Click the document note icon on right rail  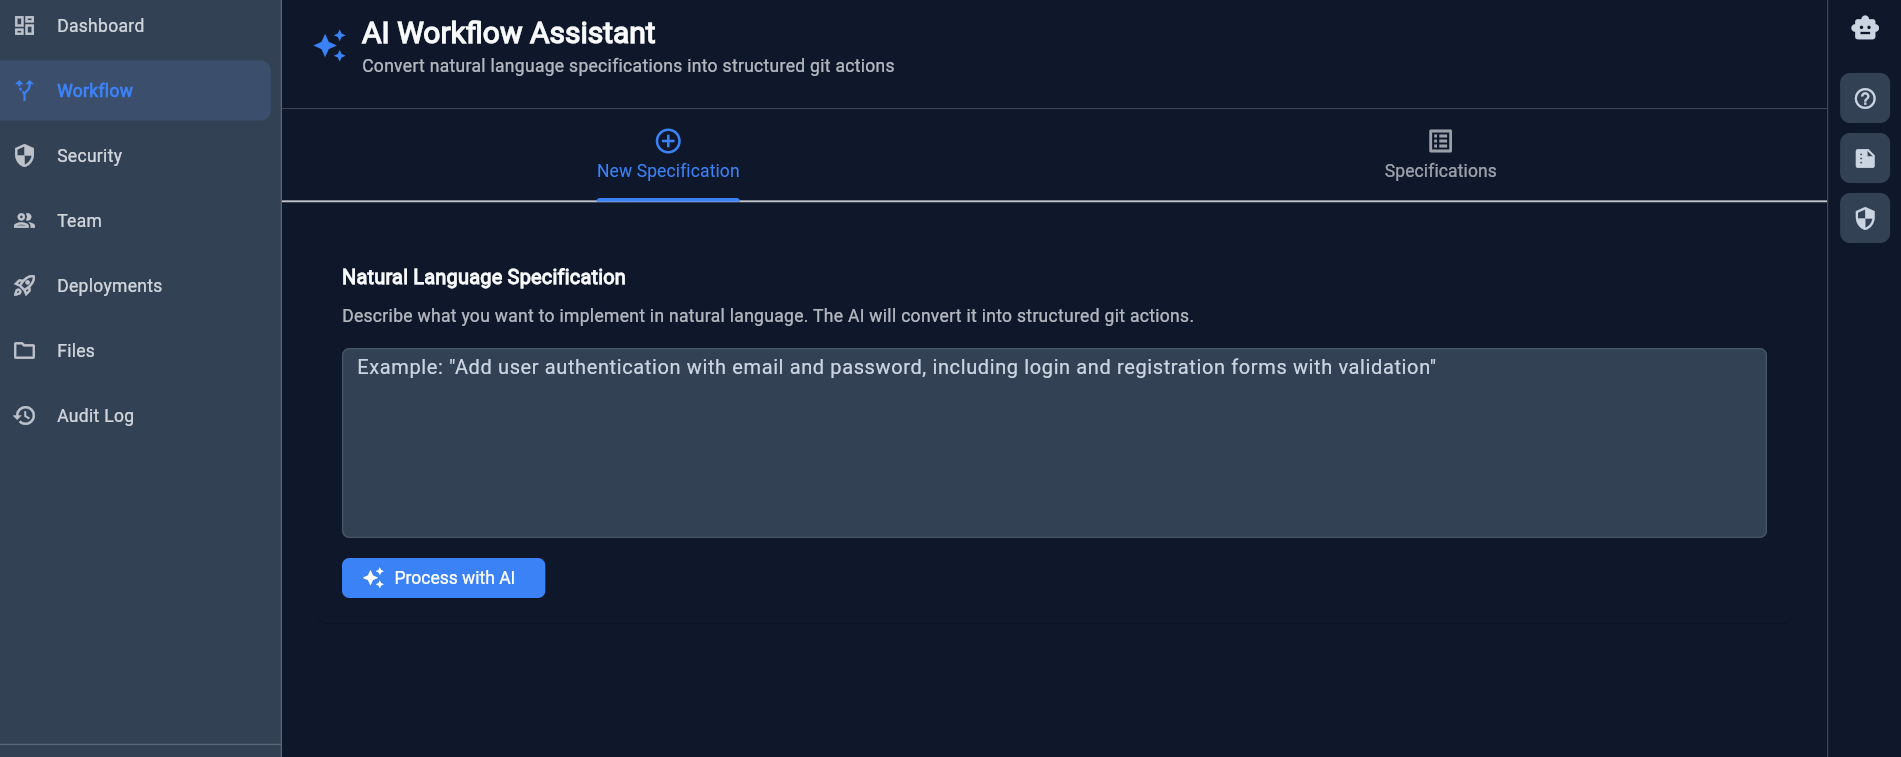coord(1865,158)
